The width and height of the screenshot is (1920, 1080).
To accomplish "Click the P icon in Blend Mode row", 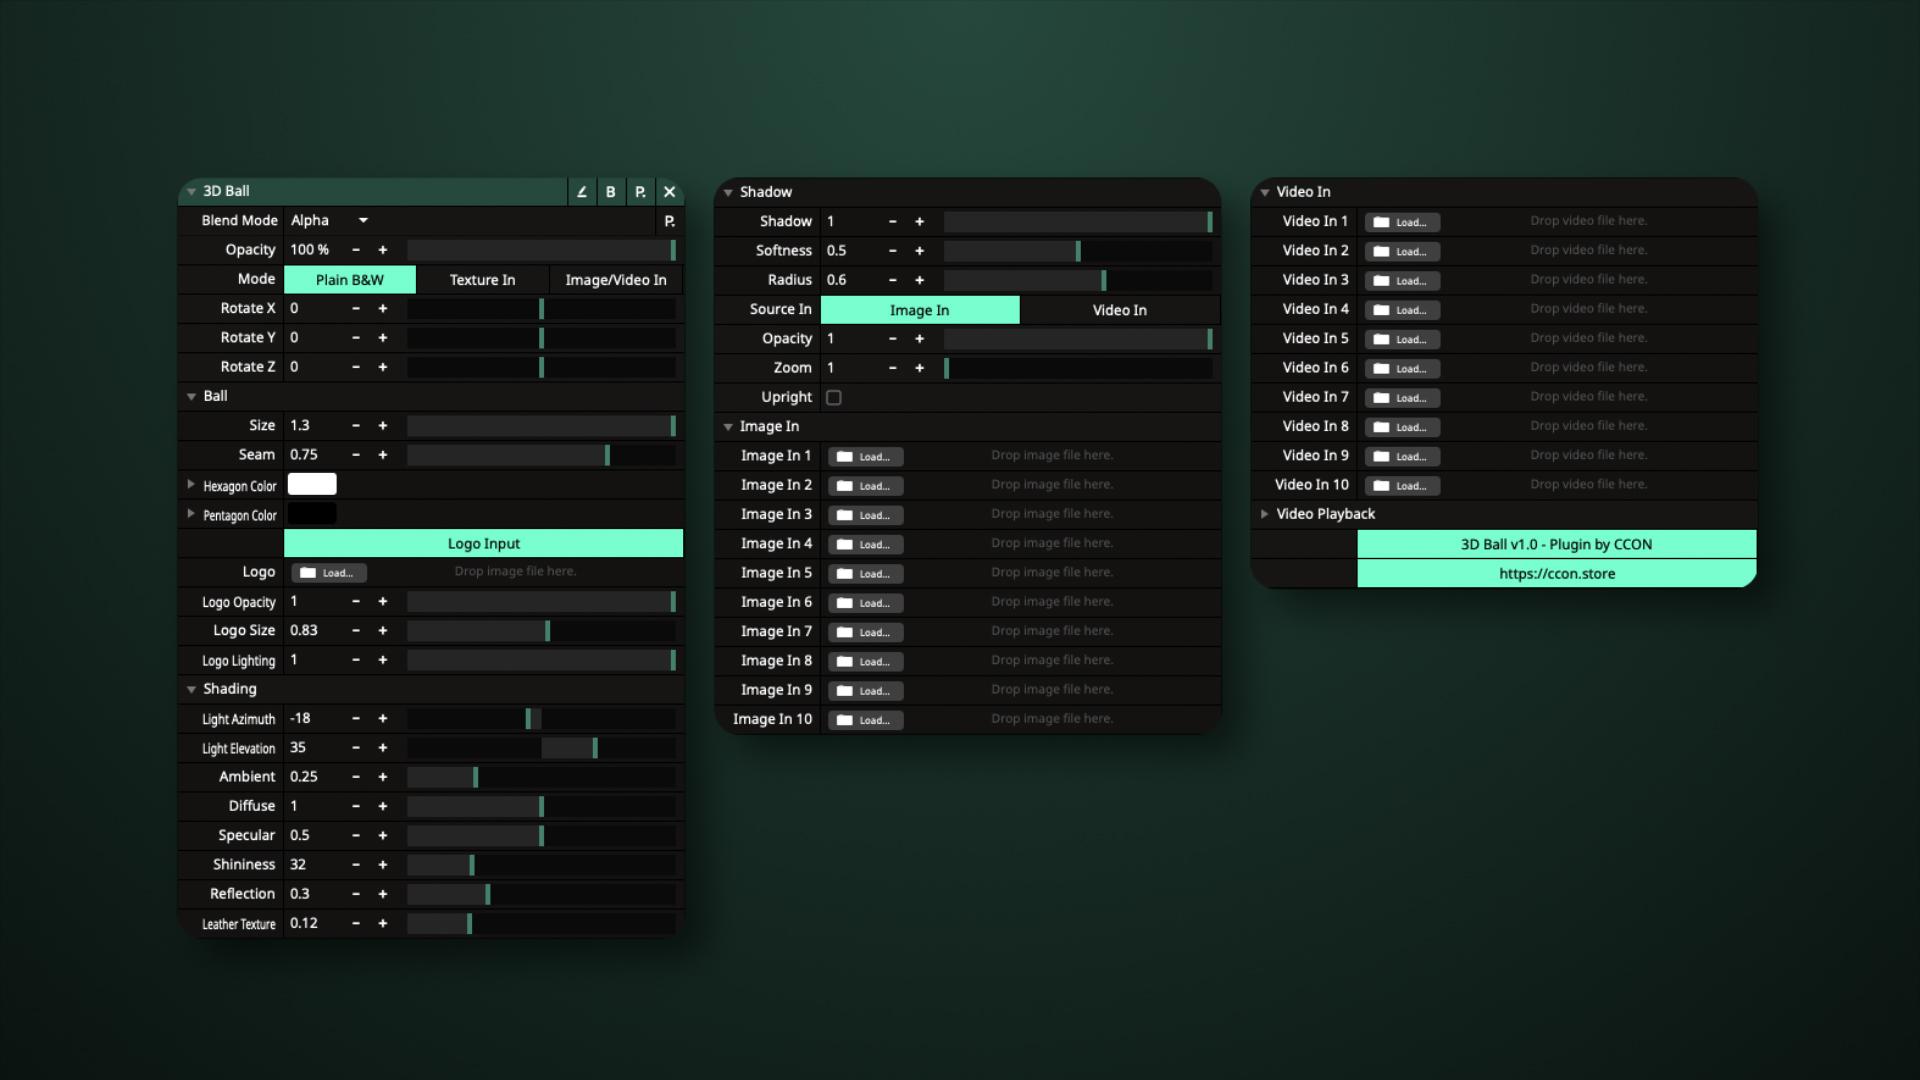I will [670, 221].
